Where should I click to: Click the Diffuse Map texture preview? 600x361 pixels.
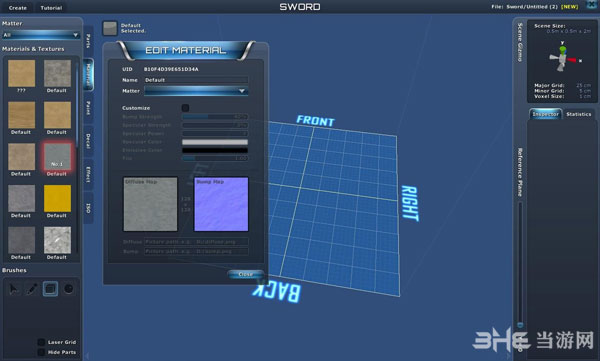point(150,204)
